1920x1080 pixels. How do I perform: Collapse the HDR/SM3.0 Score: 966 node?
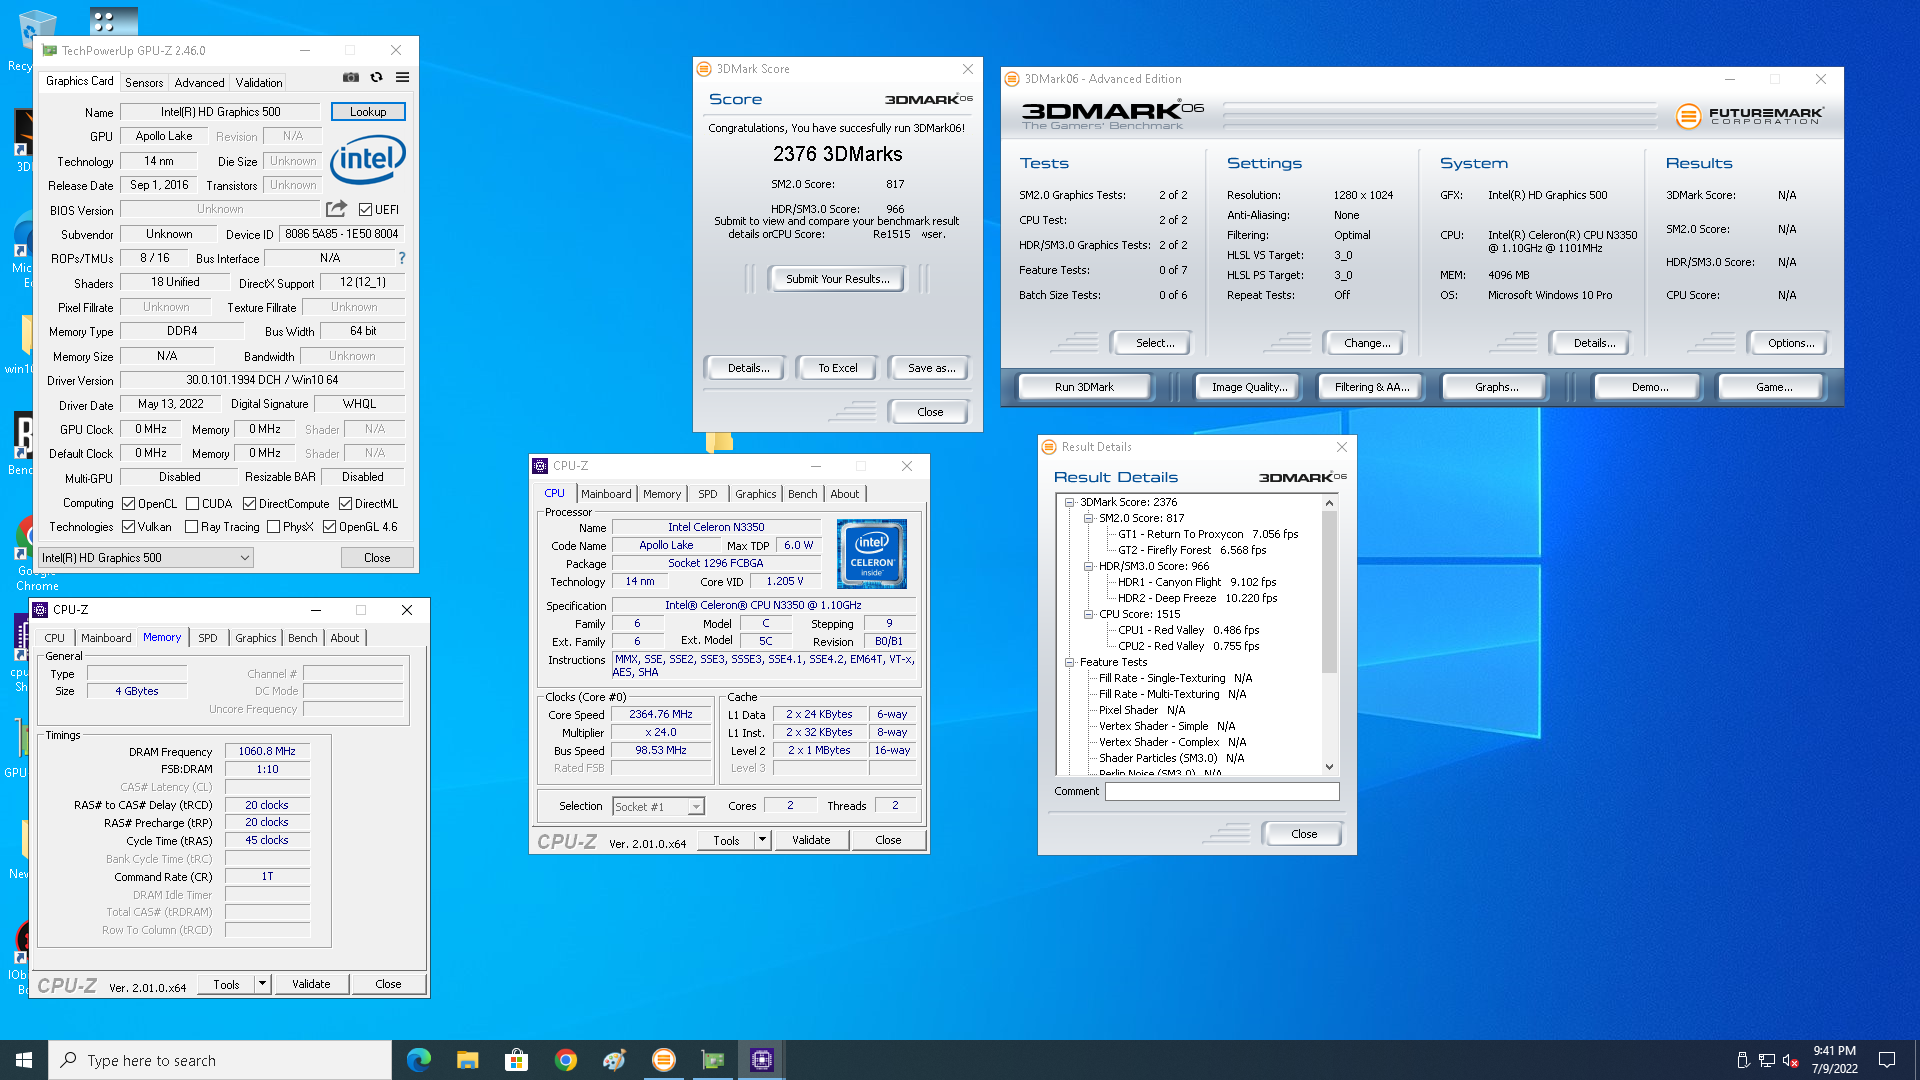coord(1088,566)
